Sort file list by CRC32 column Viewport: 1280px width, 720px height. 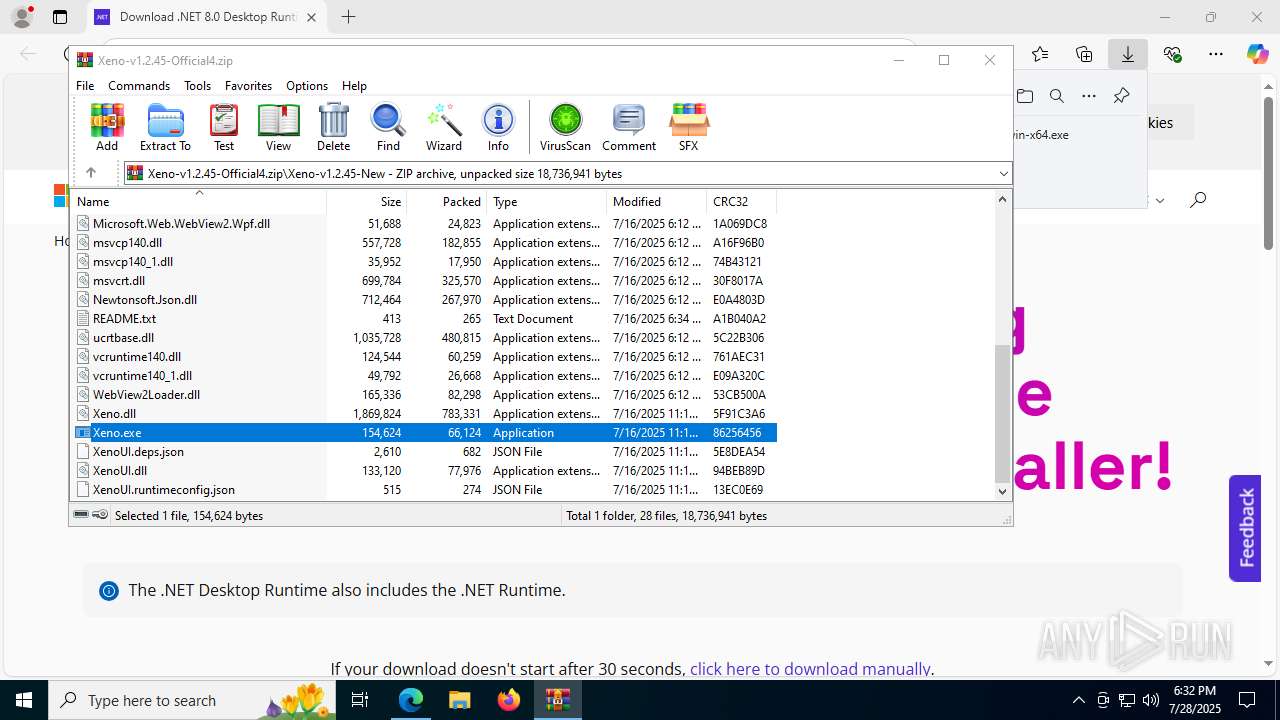click(x=741, y=201)
